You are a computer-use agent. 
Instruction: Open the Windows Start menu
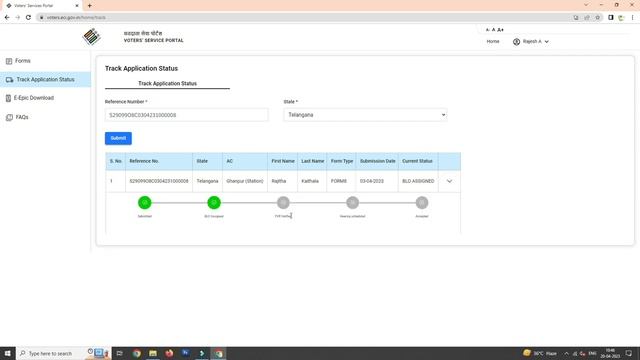[x=8, y=353]
